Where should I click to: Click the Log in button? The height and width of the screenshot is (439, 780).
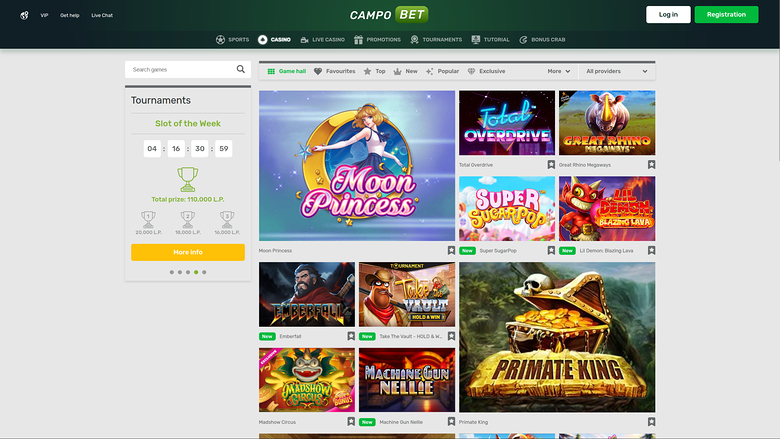point(668,14)
